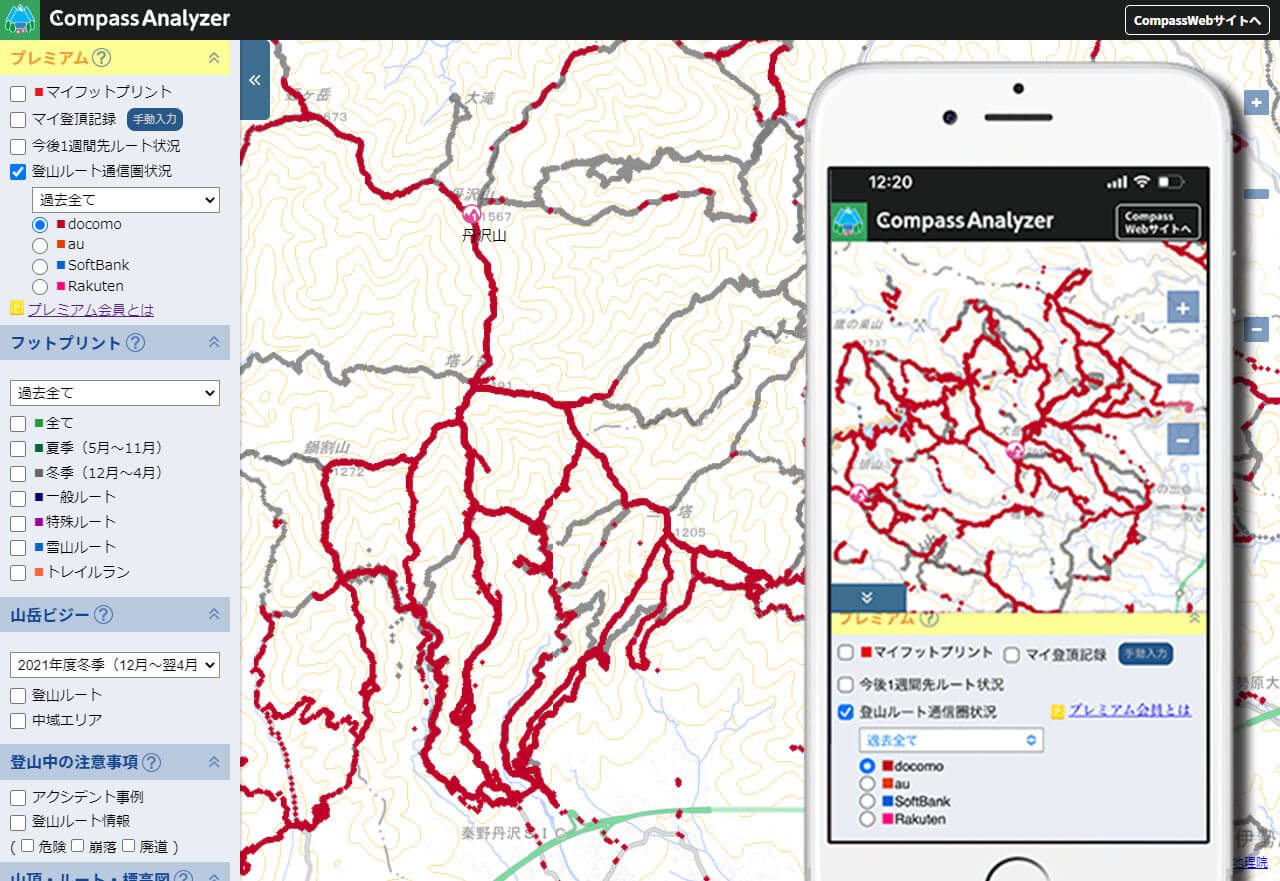Tap the phone's Compass logo icon
The width and height of the screenshot is (1280, 881).
tap(848, 221)
